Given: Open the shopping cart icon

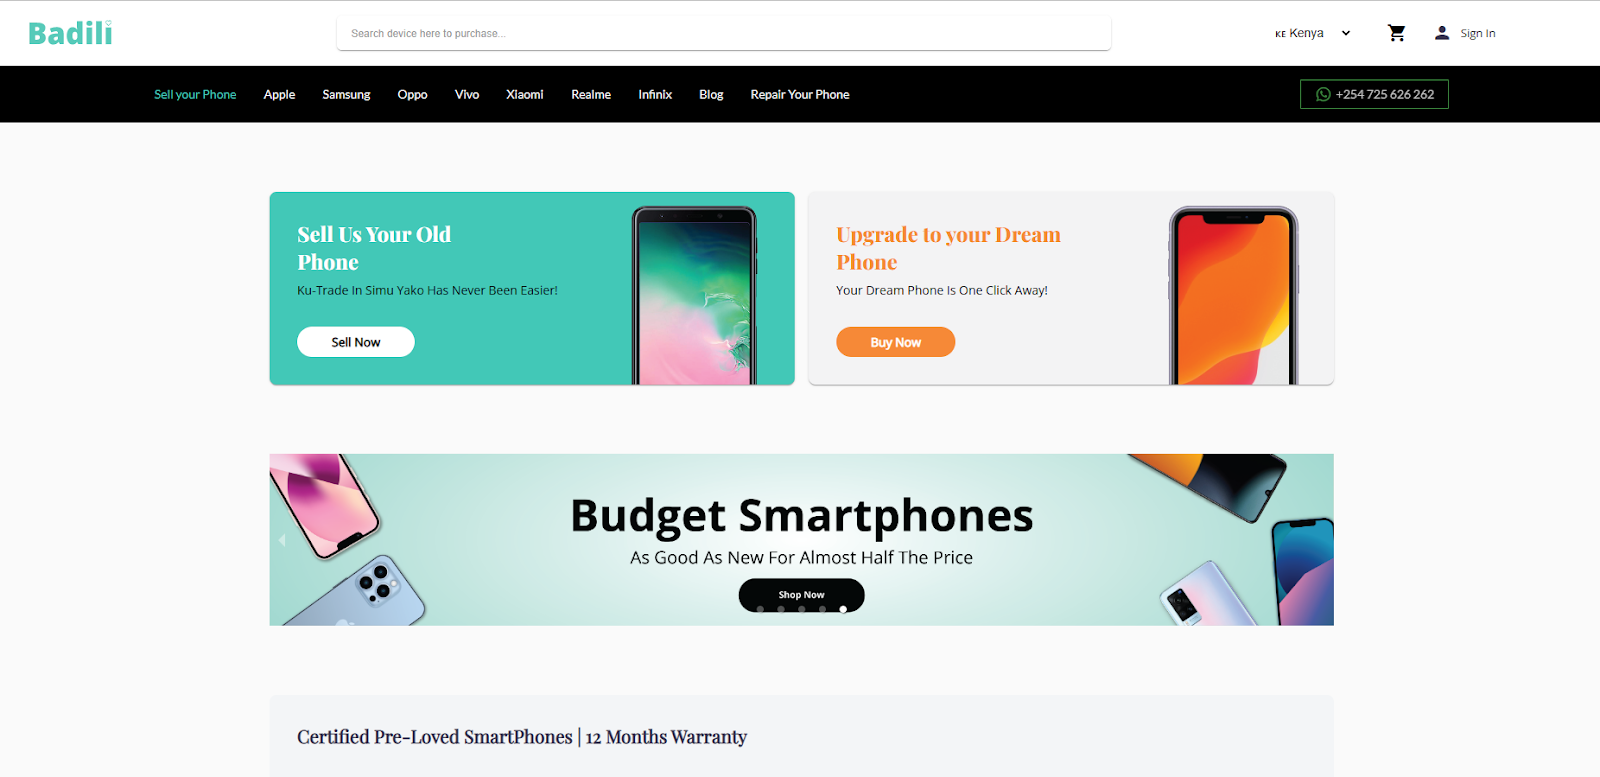Looking at the screenshot, I should point(1397,33).
